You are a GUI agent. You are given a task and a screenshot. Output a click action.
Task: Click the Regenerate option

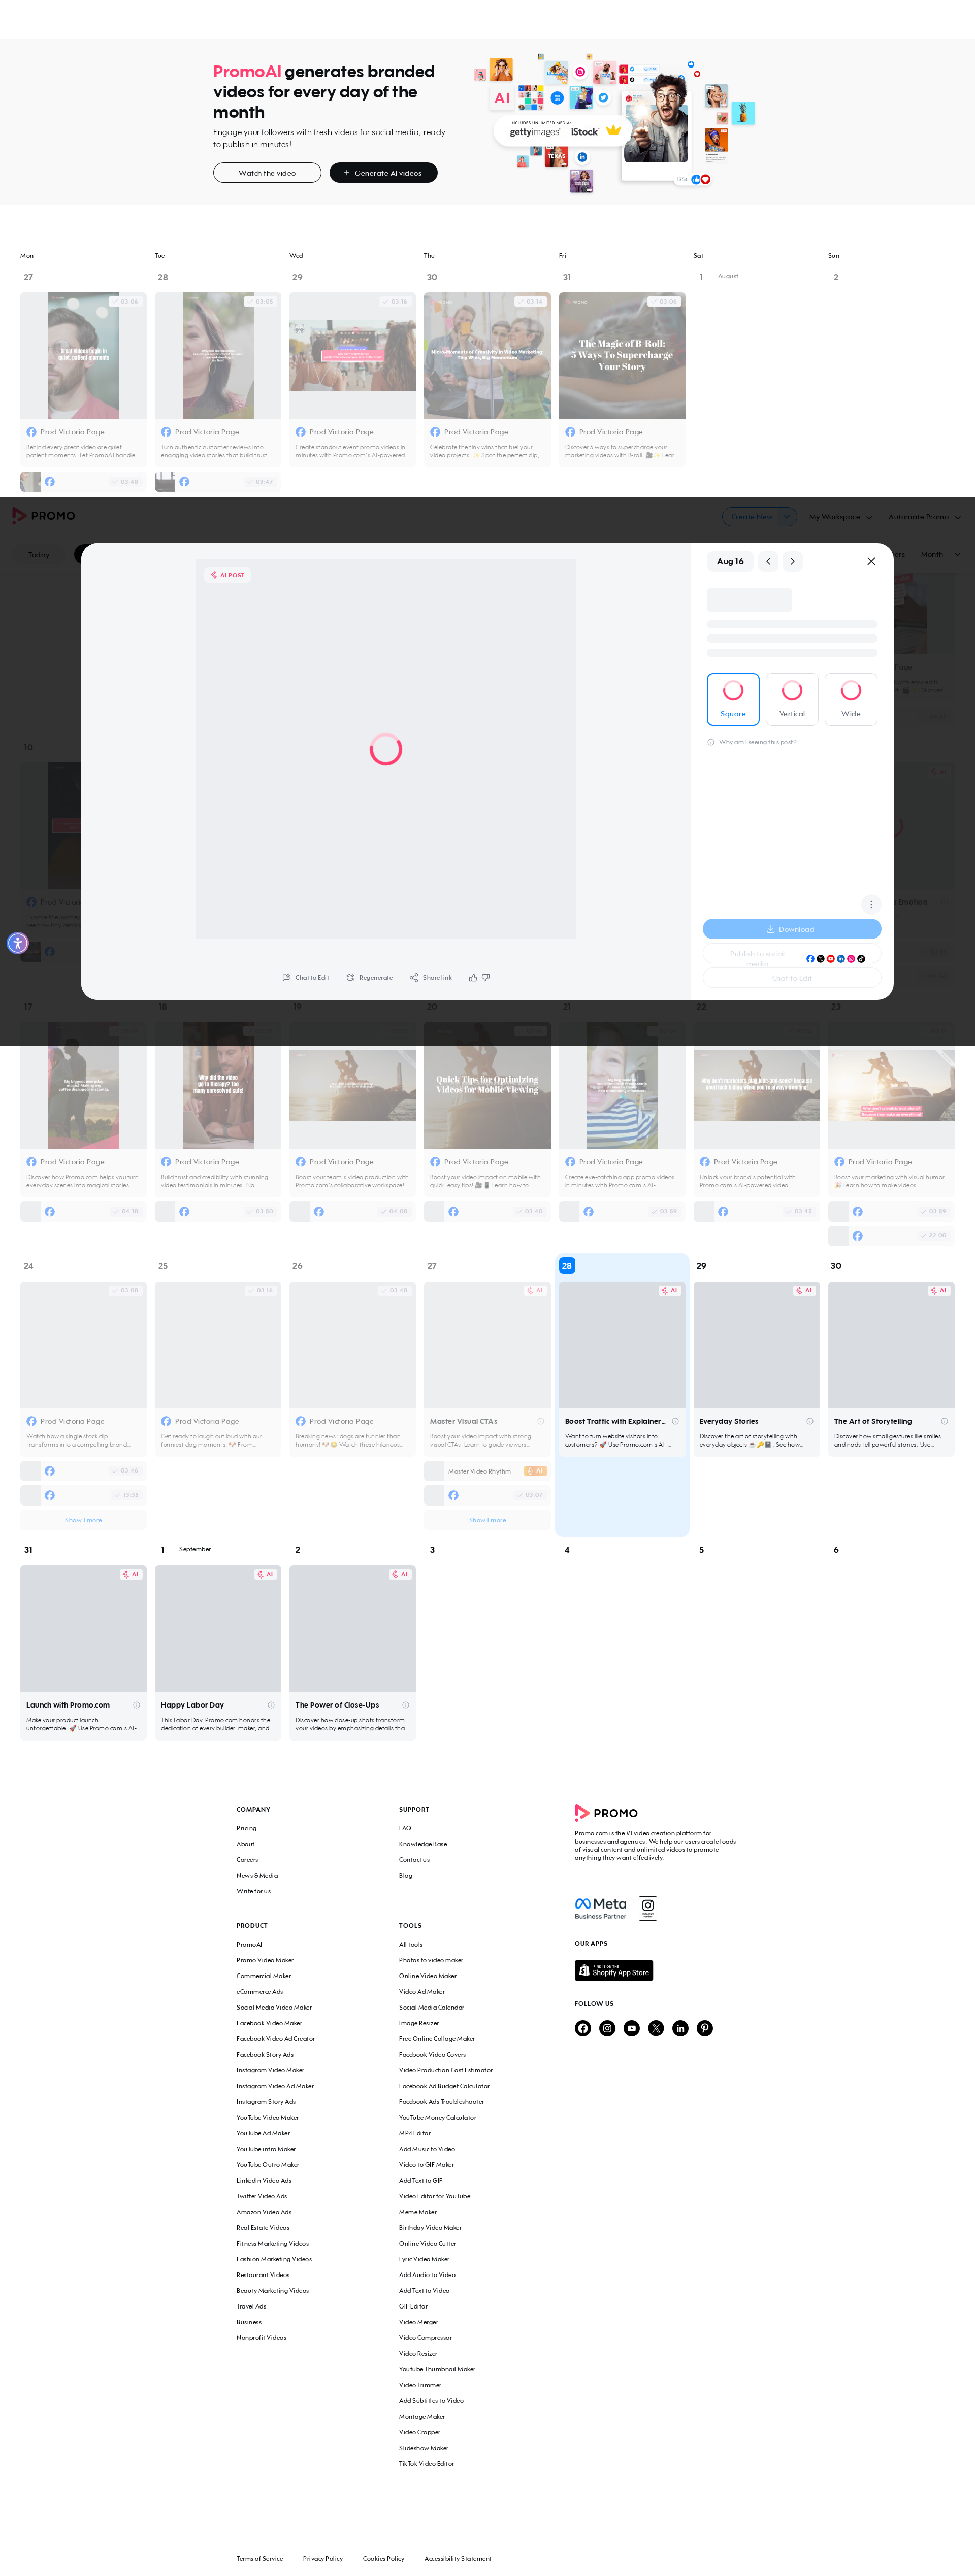pyautogui.click(x=369, y=977)
